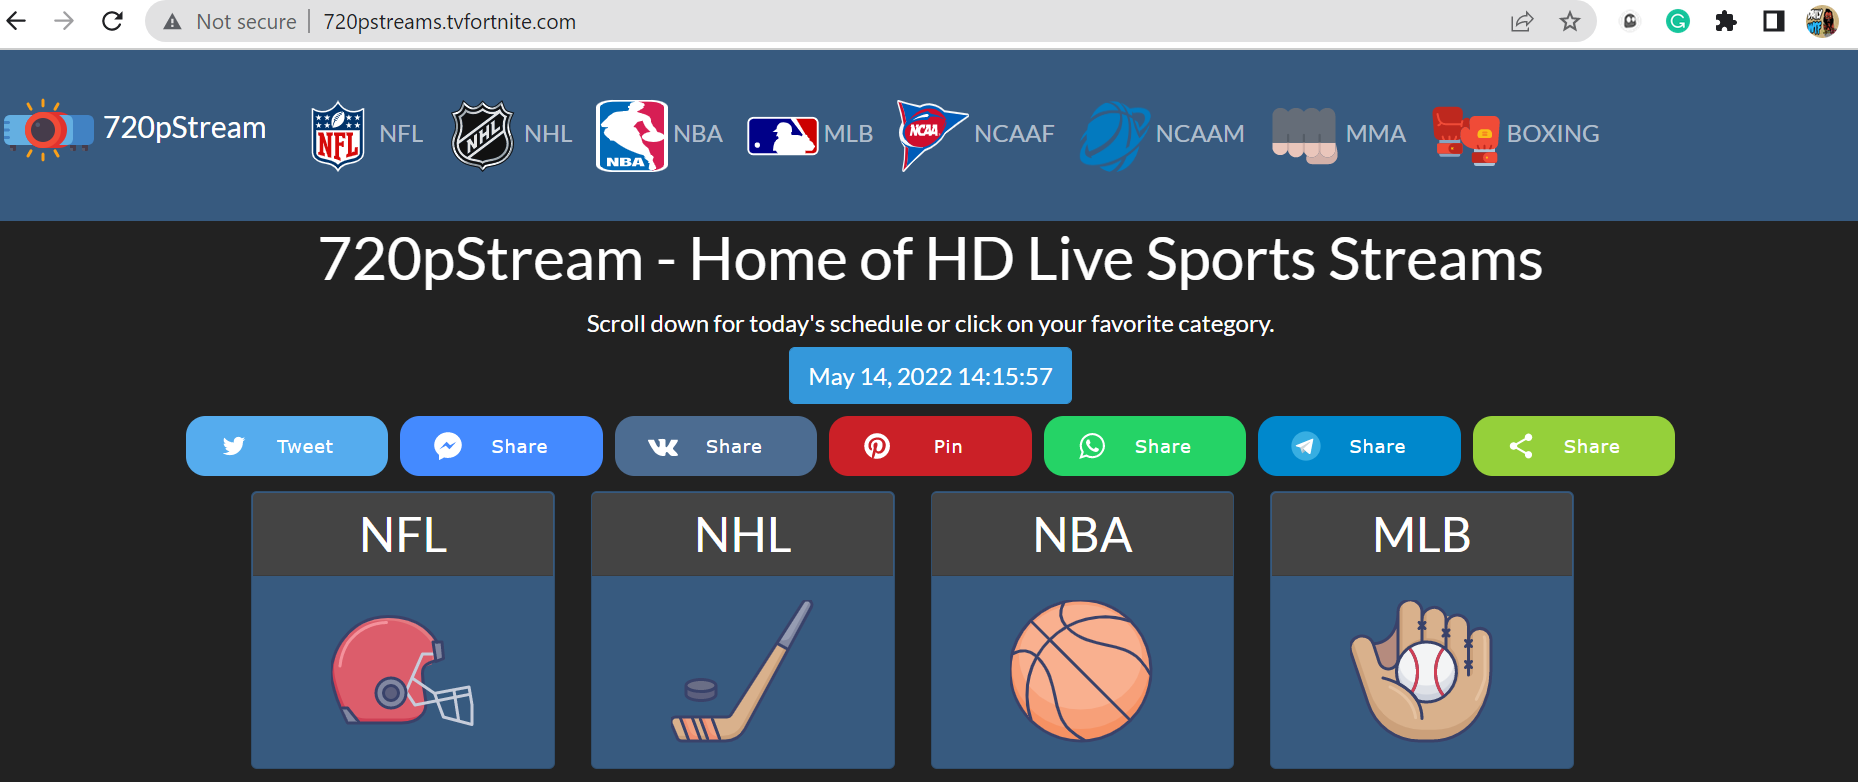Share via the WhatsApp Share button

point(1145,446)
